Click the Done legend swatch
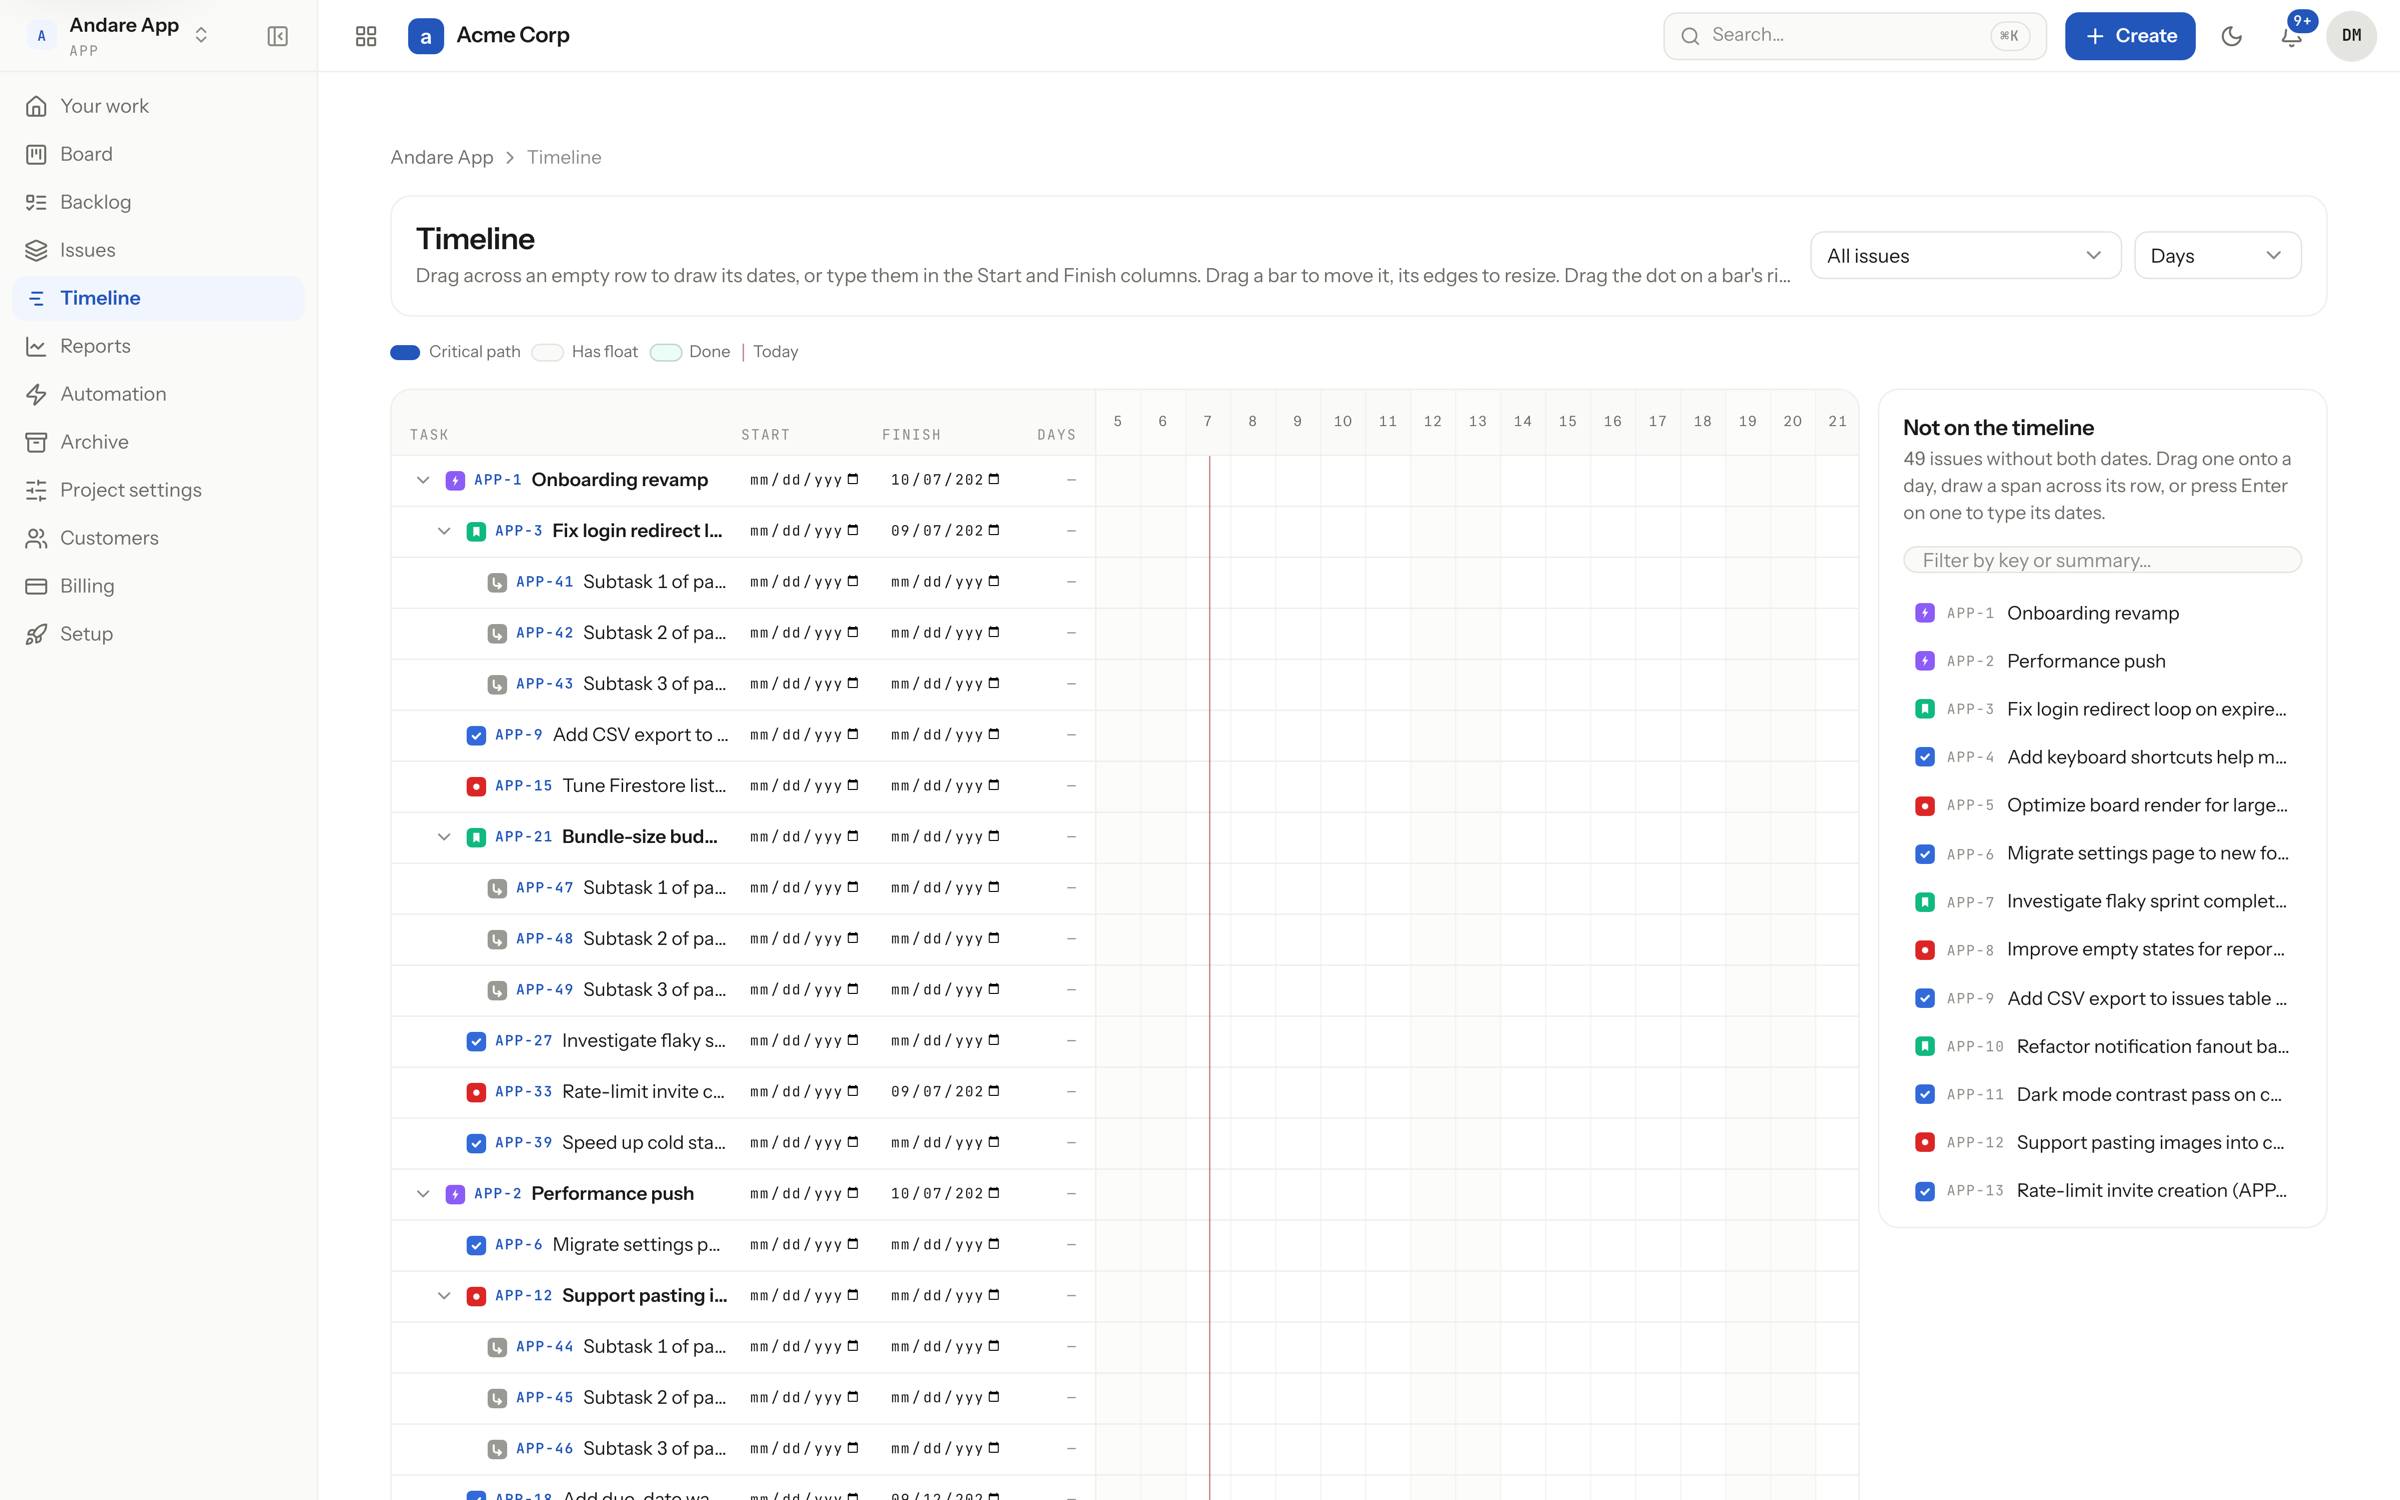This screenshot has width=2400, height=1500. pyautogui.click(x=665, y=352)
